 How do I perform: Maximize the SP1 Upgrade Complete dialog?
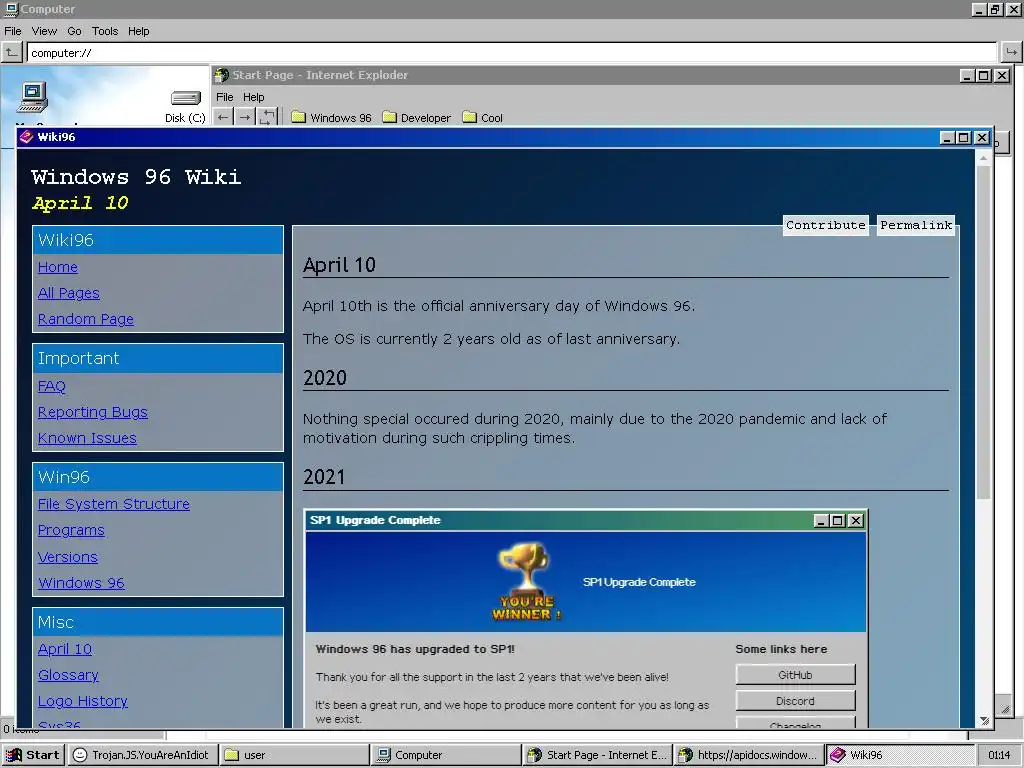point(838,520)
